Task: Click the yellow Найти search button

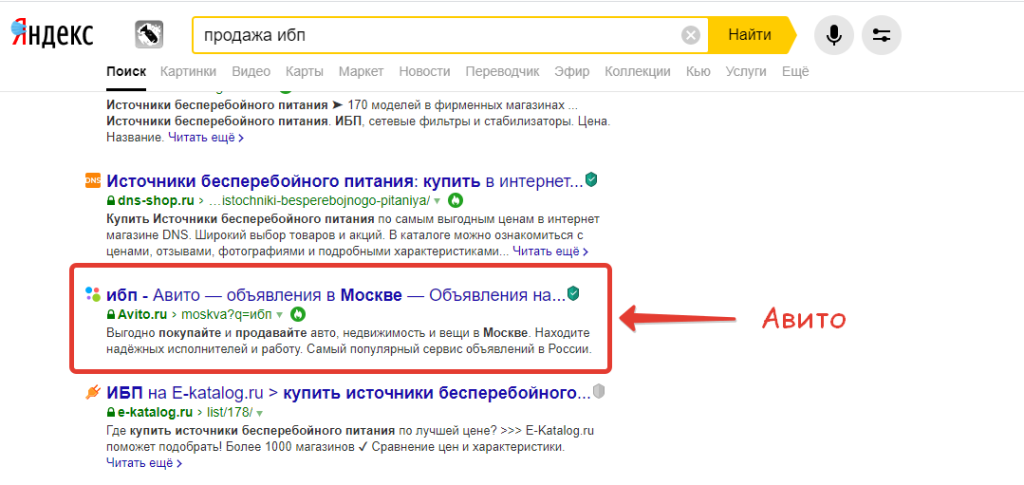Action: coord(750,35)
